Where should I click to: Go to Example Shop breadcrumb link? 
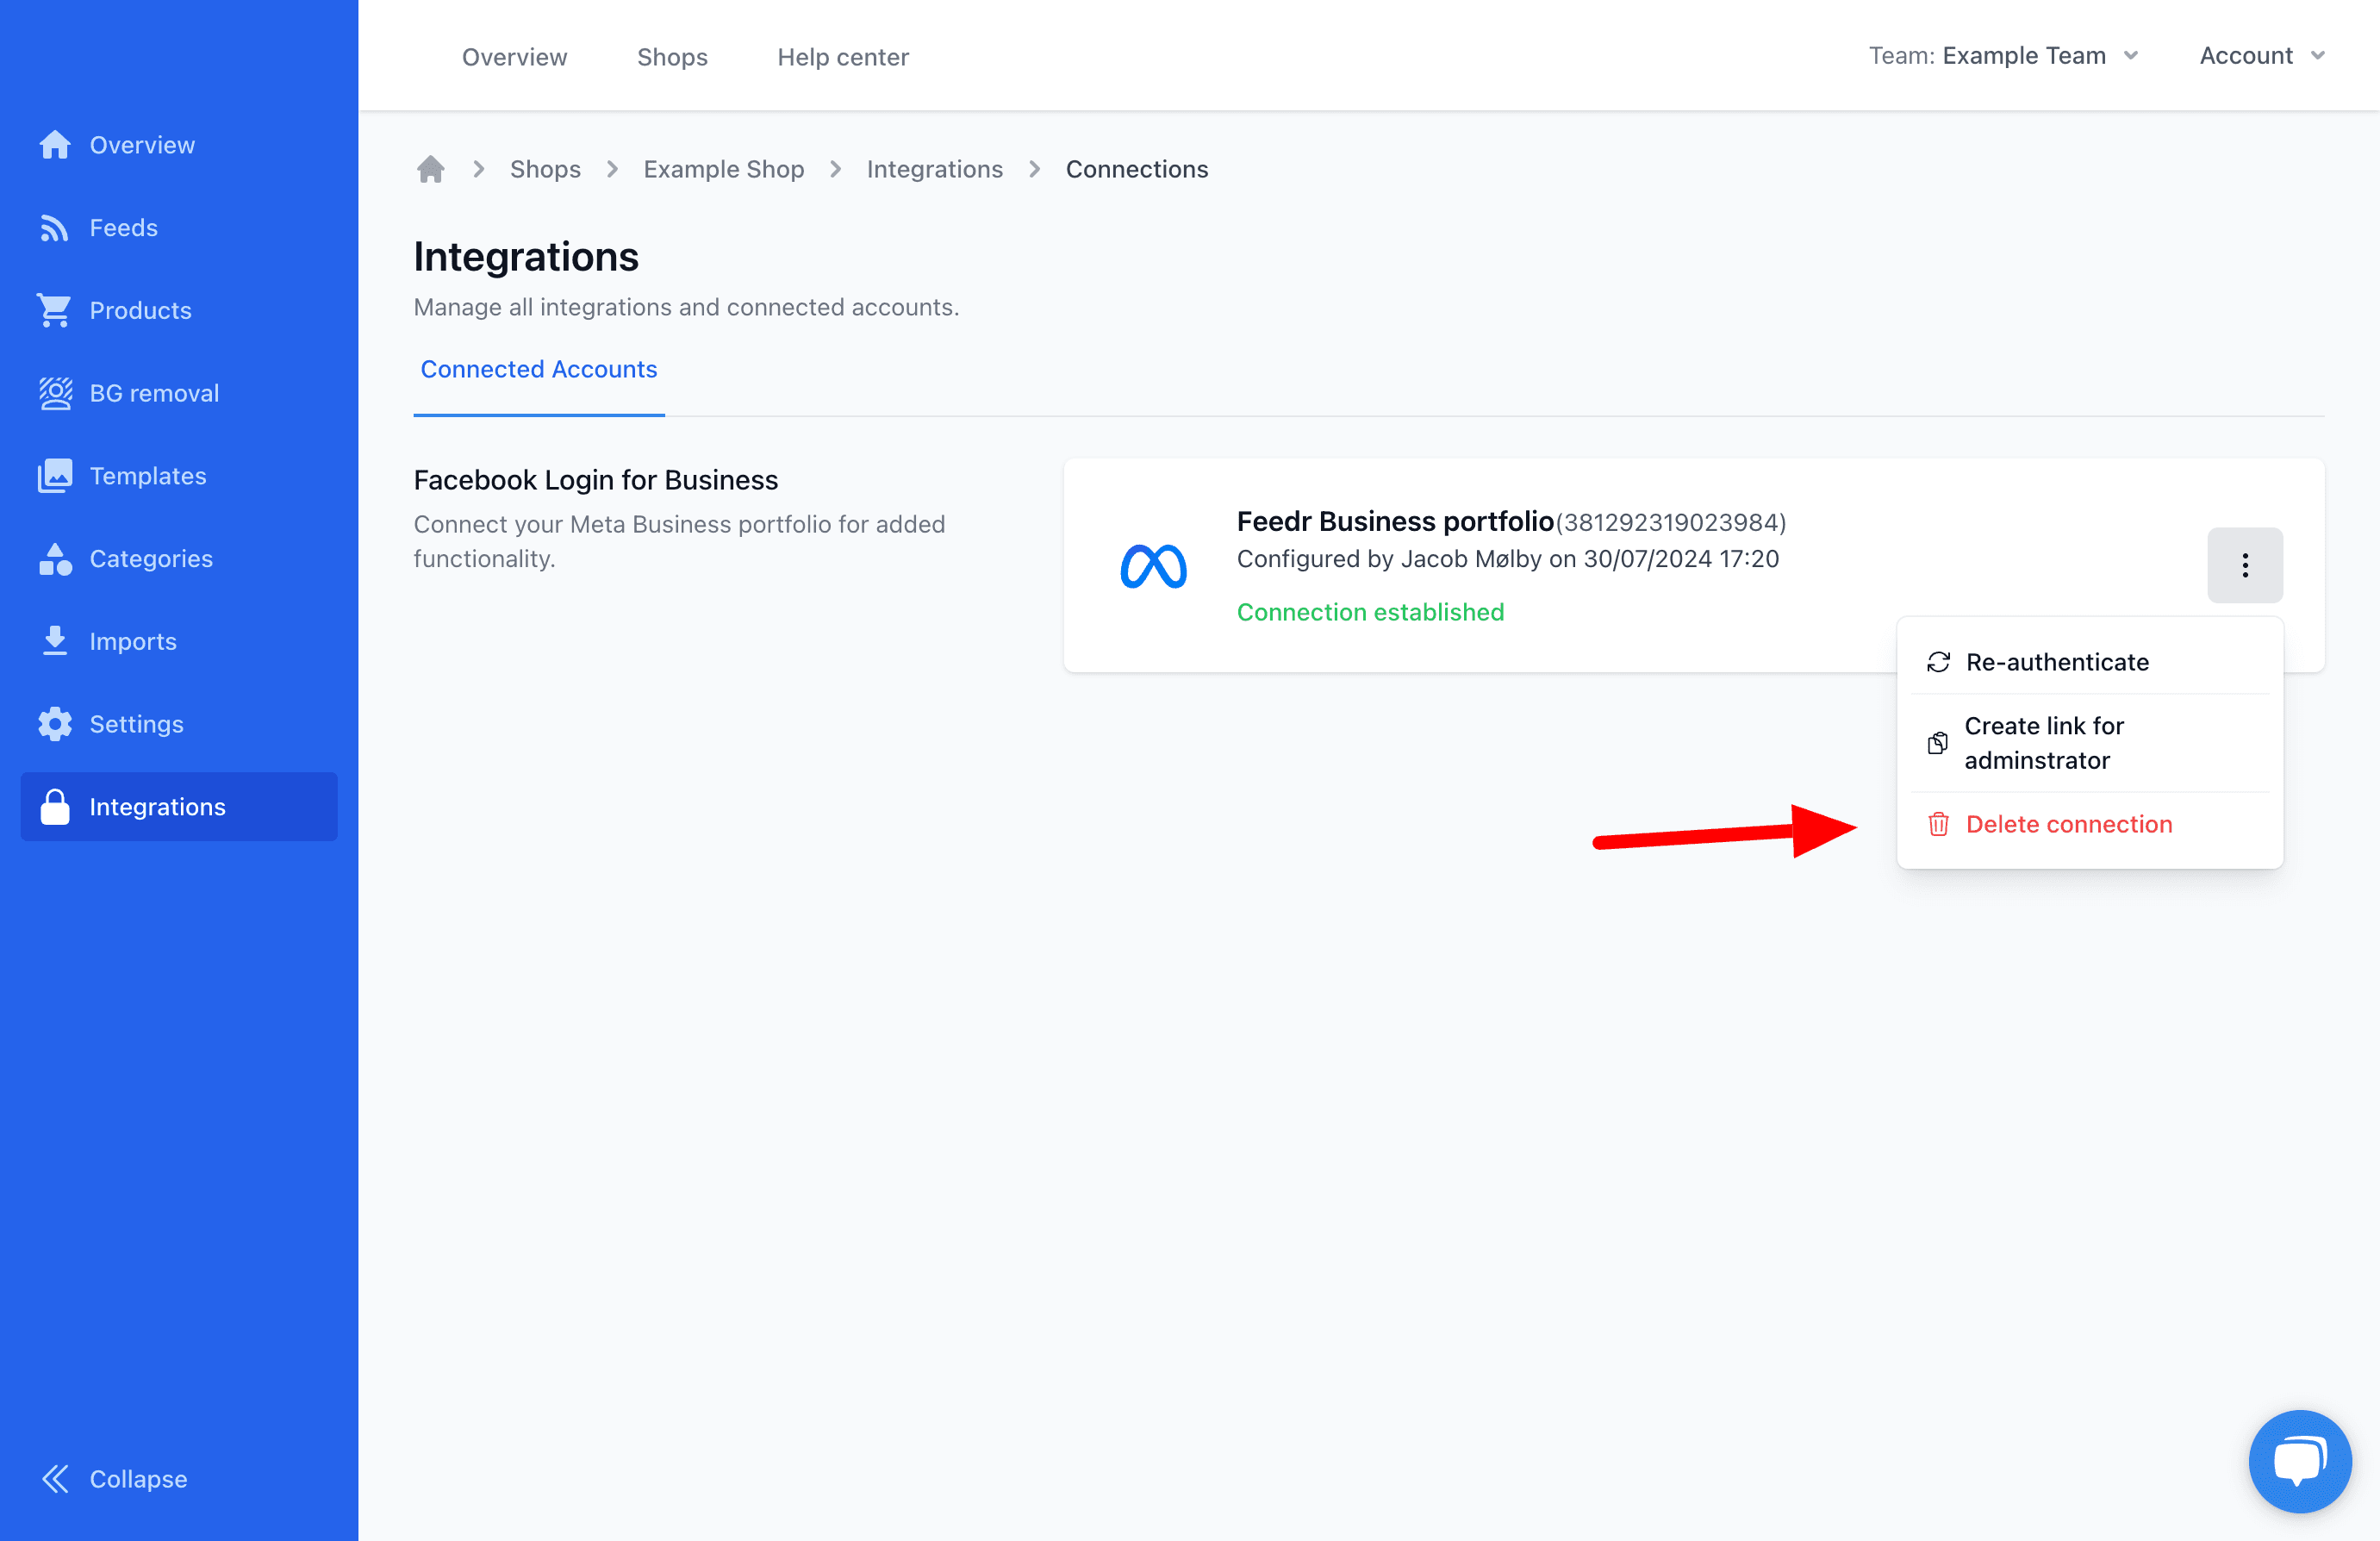click(723, 169)
